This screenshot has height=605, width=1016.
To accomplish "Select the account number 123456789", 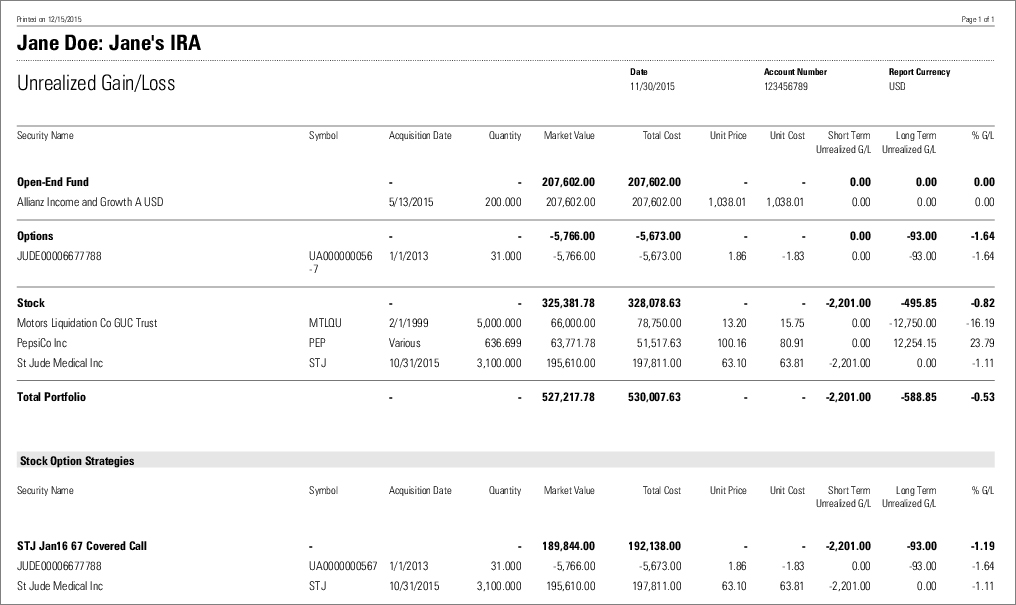I will [x=785, y=87].
